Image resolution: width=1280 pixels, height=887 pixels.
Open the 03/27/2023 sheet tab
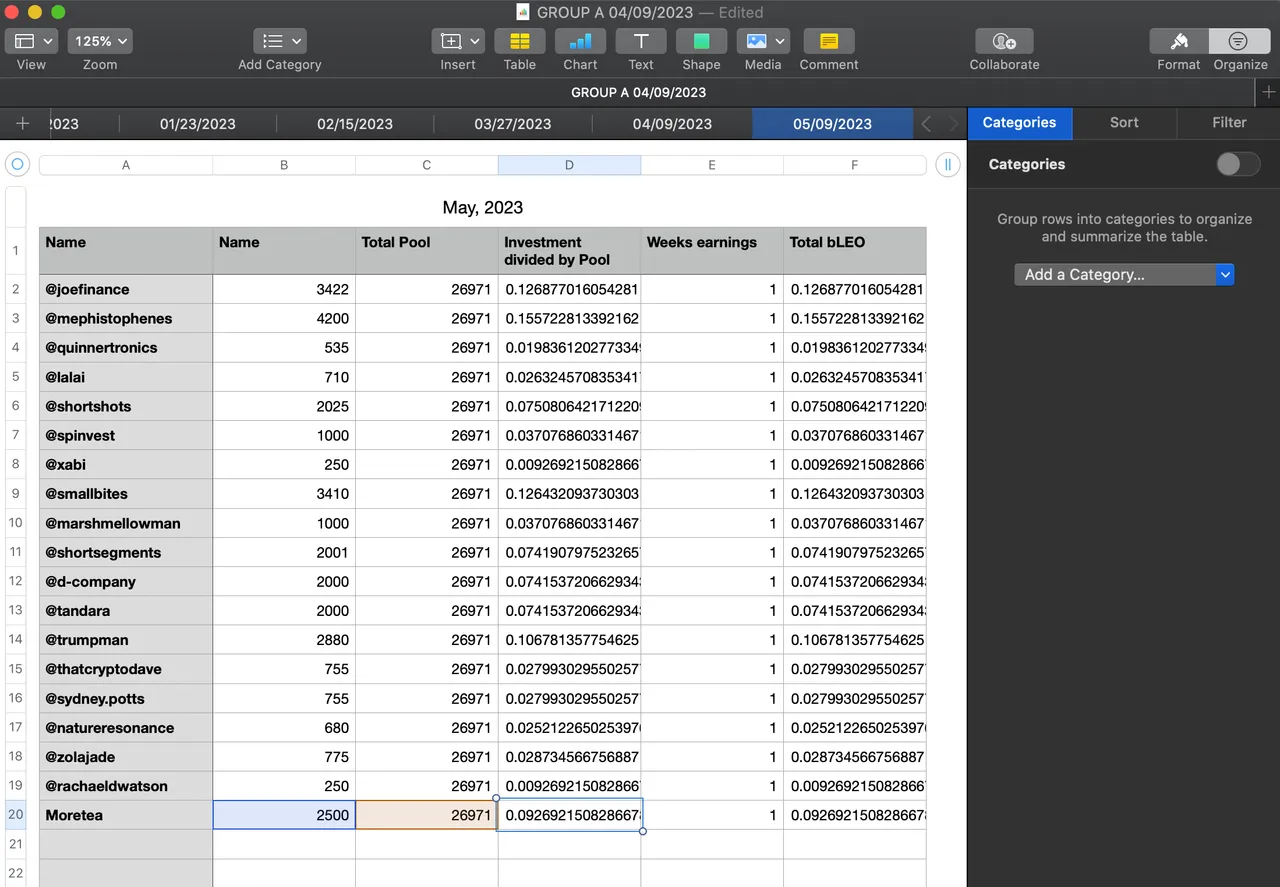point(513,124)
